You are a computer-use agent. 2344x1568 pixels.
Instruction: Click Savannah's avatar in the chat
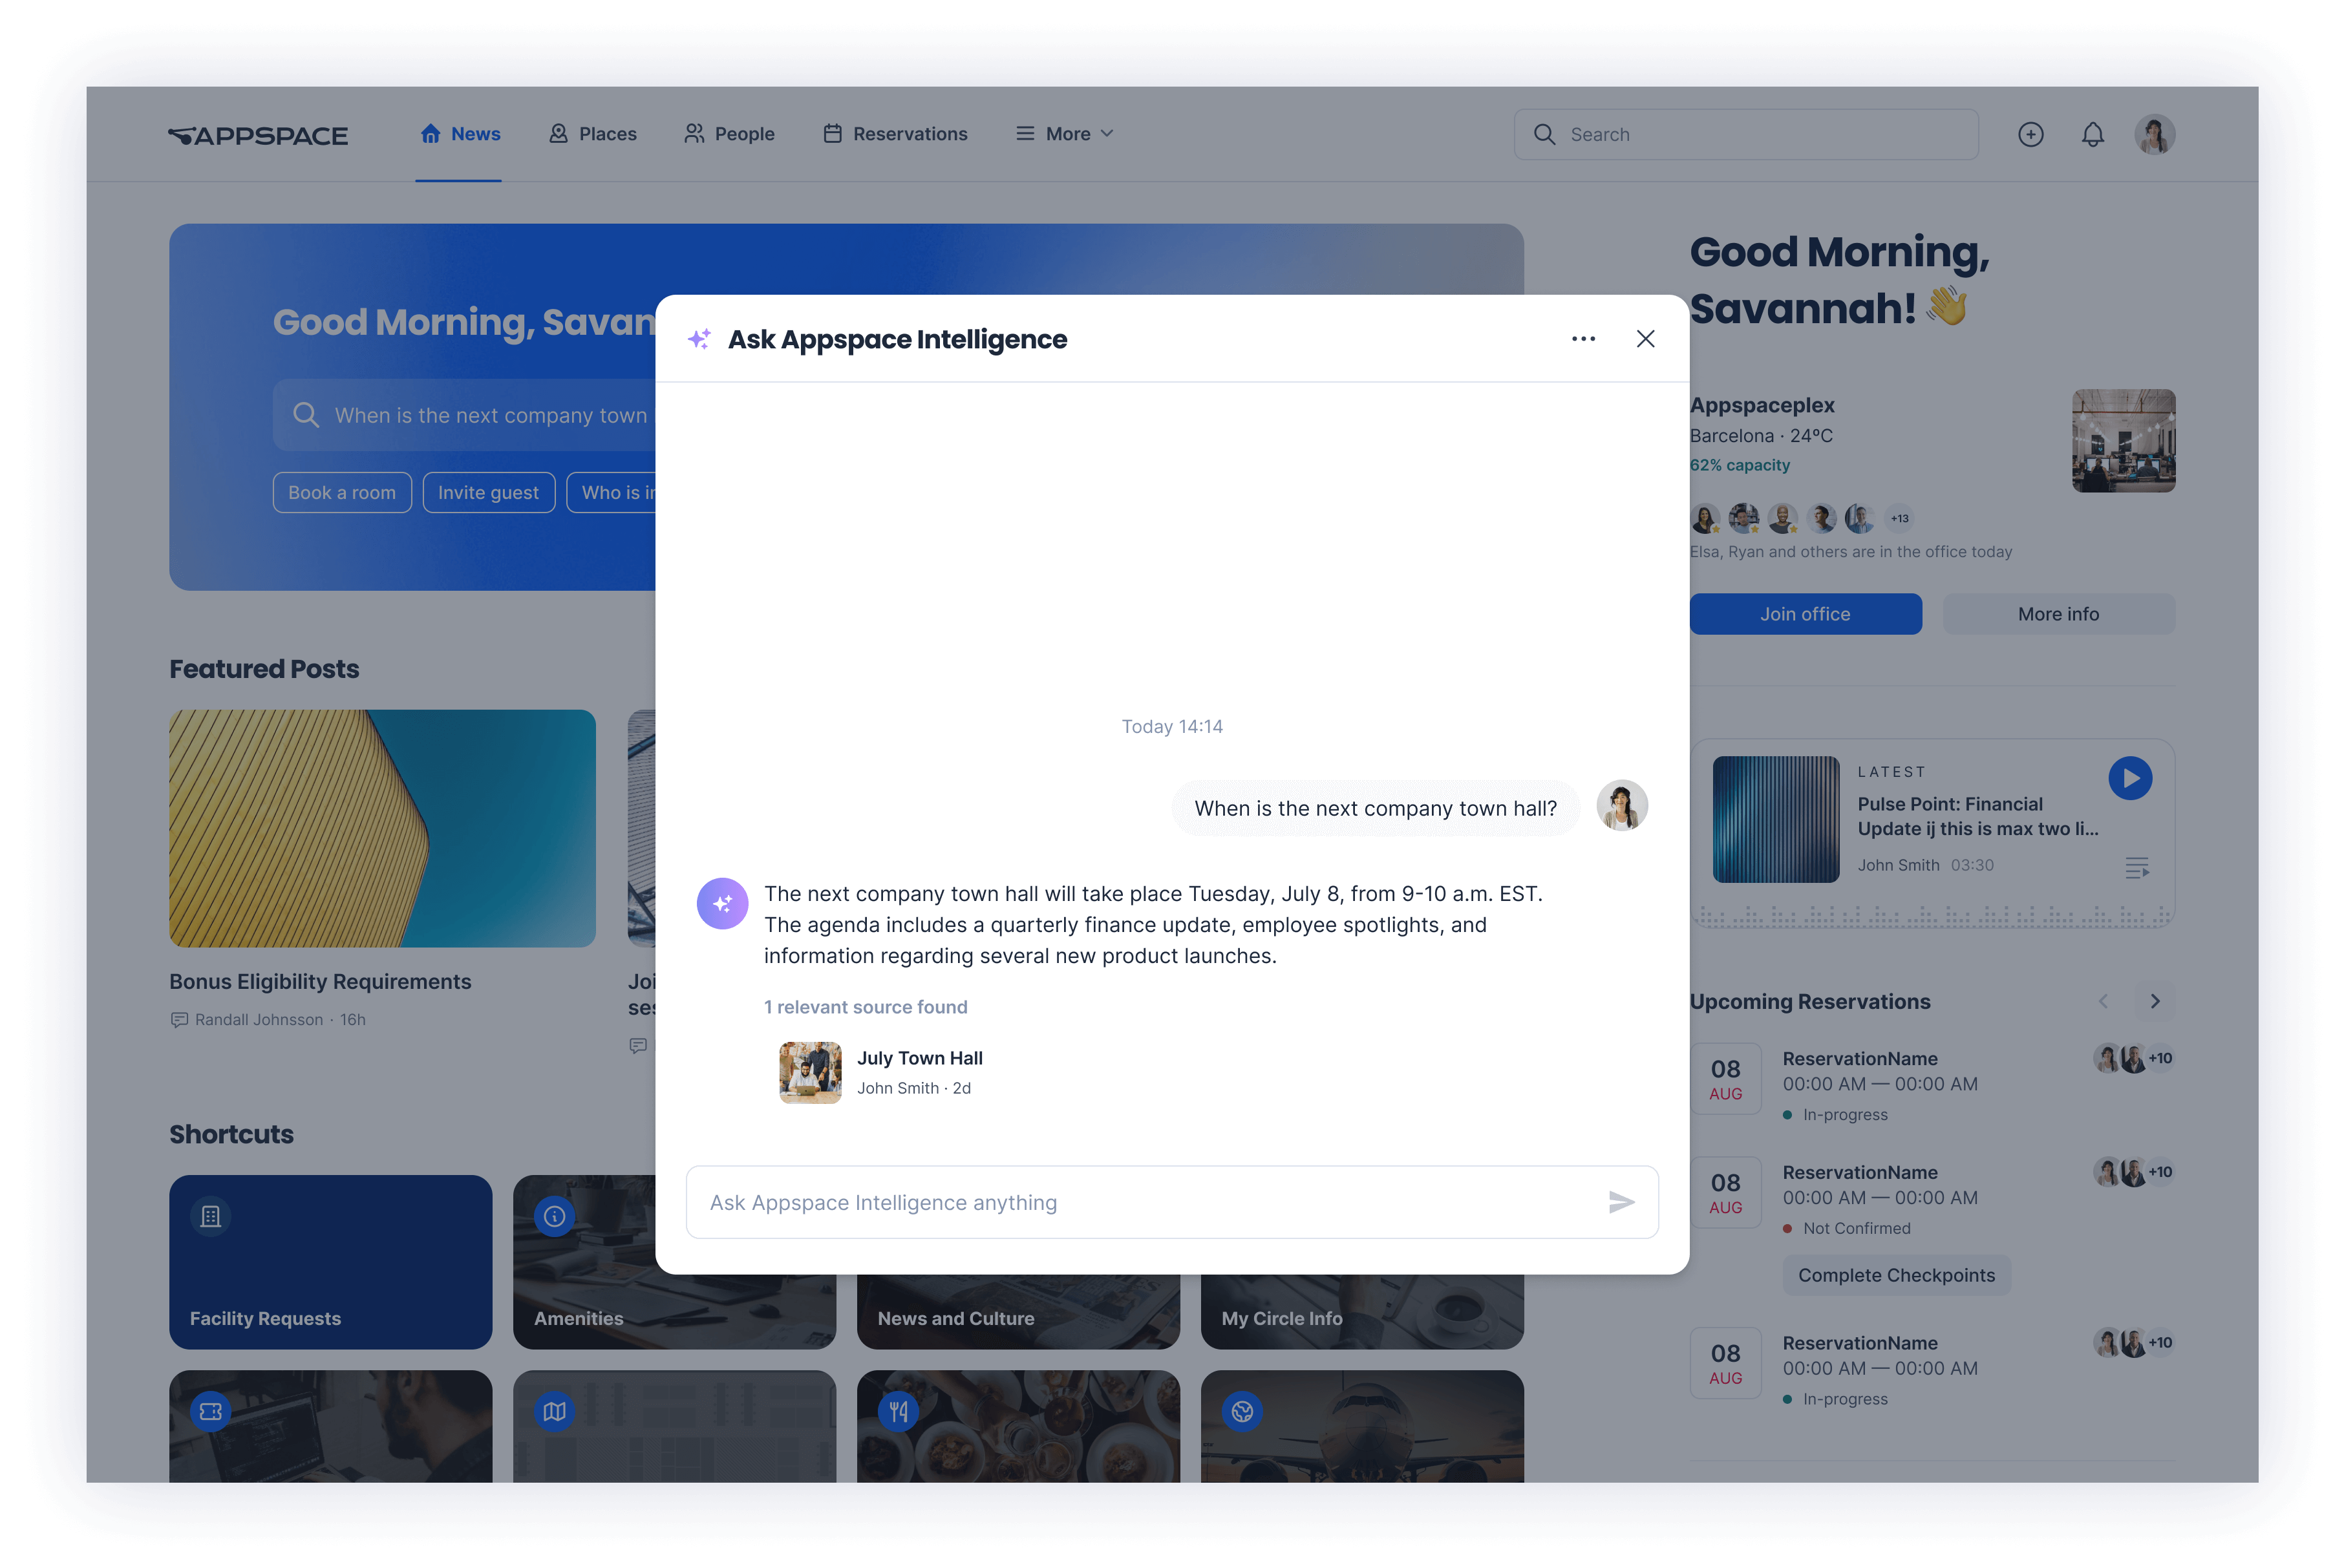1621,806
